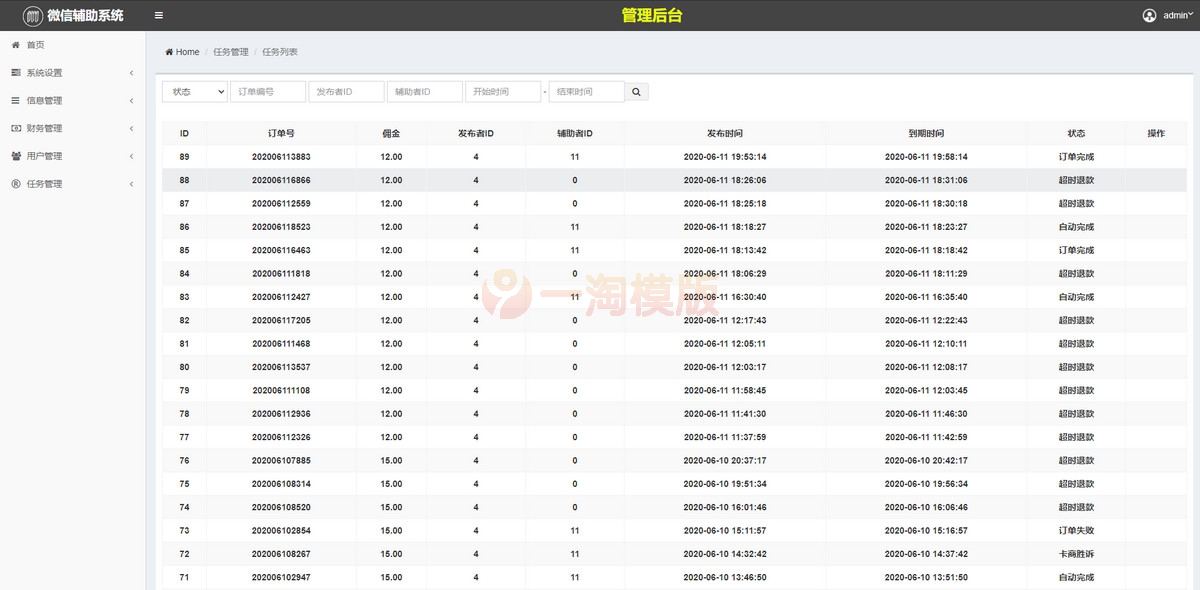This screenshot has height=590, width=1200.
Task: Click the 开始时间 date field
Action: pos(503,92)
